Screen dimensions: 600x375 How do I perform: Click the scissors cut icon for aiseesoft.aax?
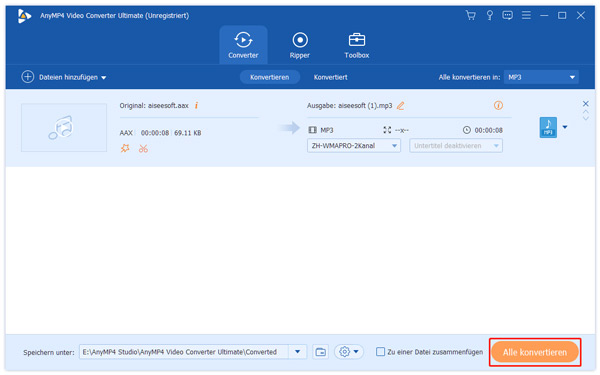[143, 148]
